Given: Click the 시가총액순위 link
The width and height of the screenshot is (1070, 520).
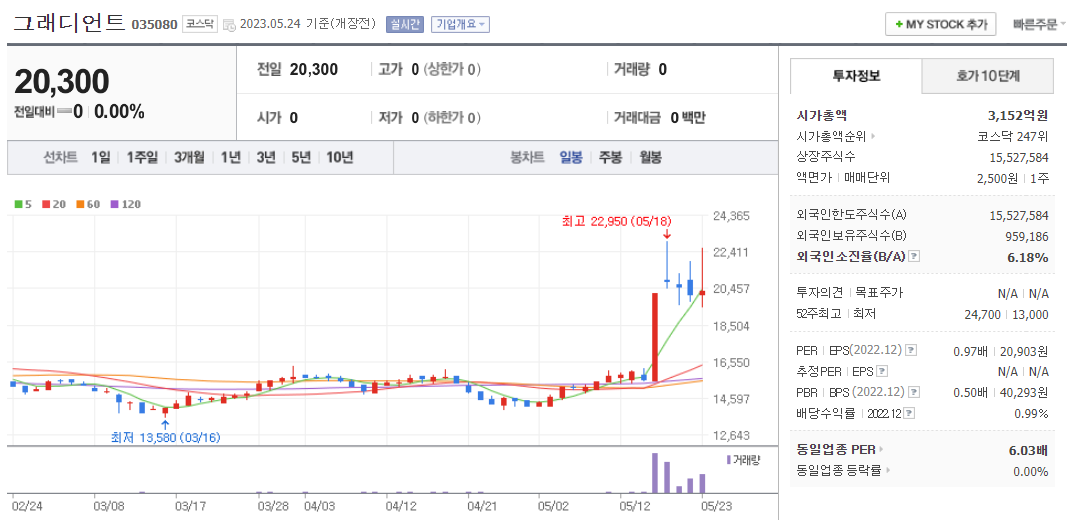Looking at the screenshot, I should pyautogui.click(x=831, y=136).
